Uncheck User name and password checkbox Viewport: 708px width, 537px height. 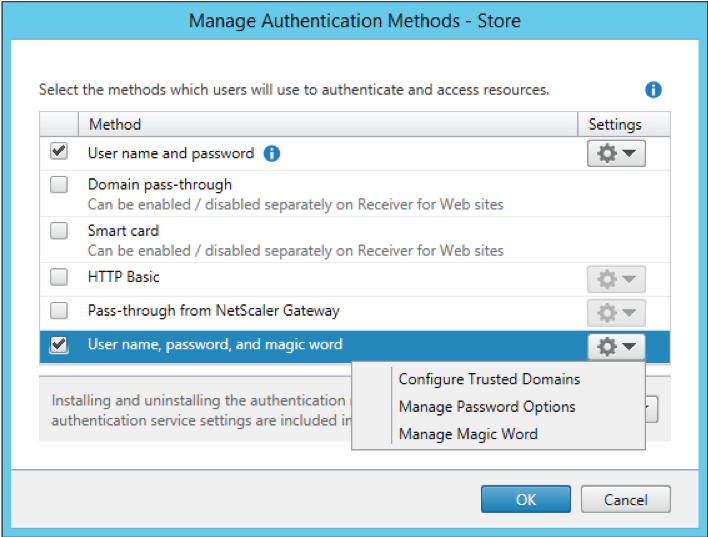pos(59,152)
